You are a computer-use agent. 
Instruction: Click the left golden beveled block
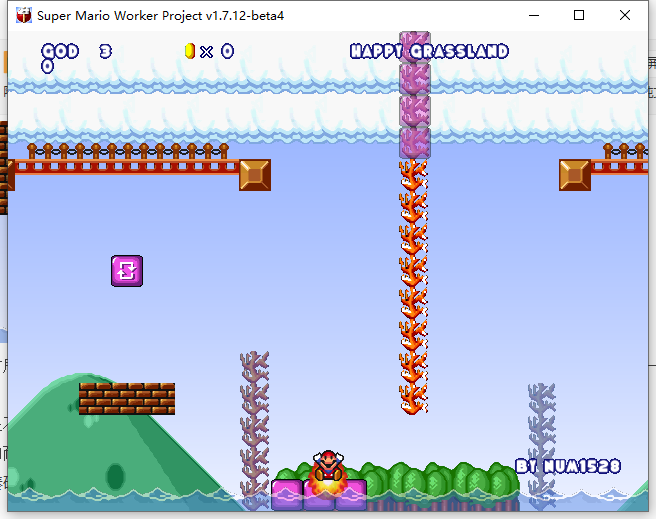click(x=255, y=175)
